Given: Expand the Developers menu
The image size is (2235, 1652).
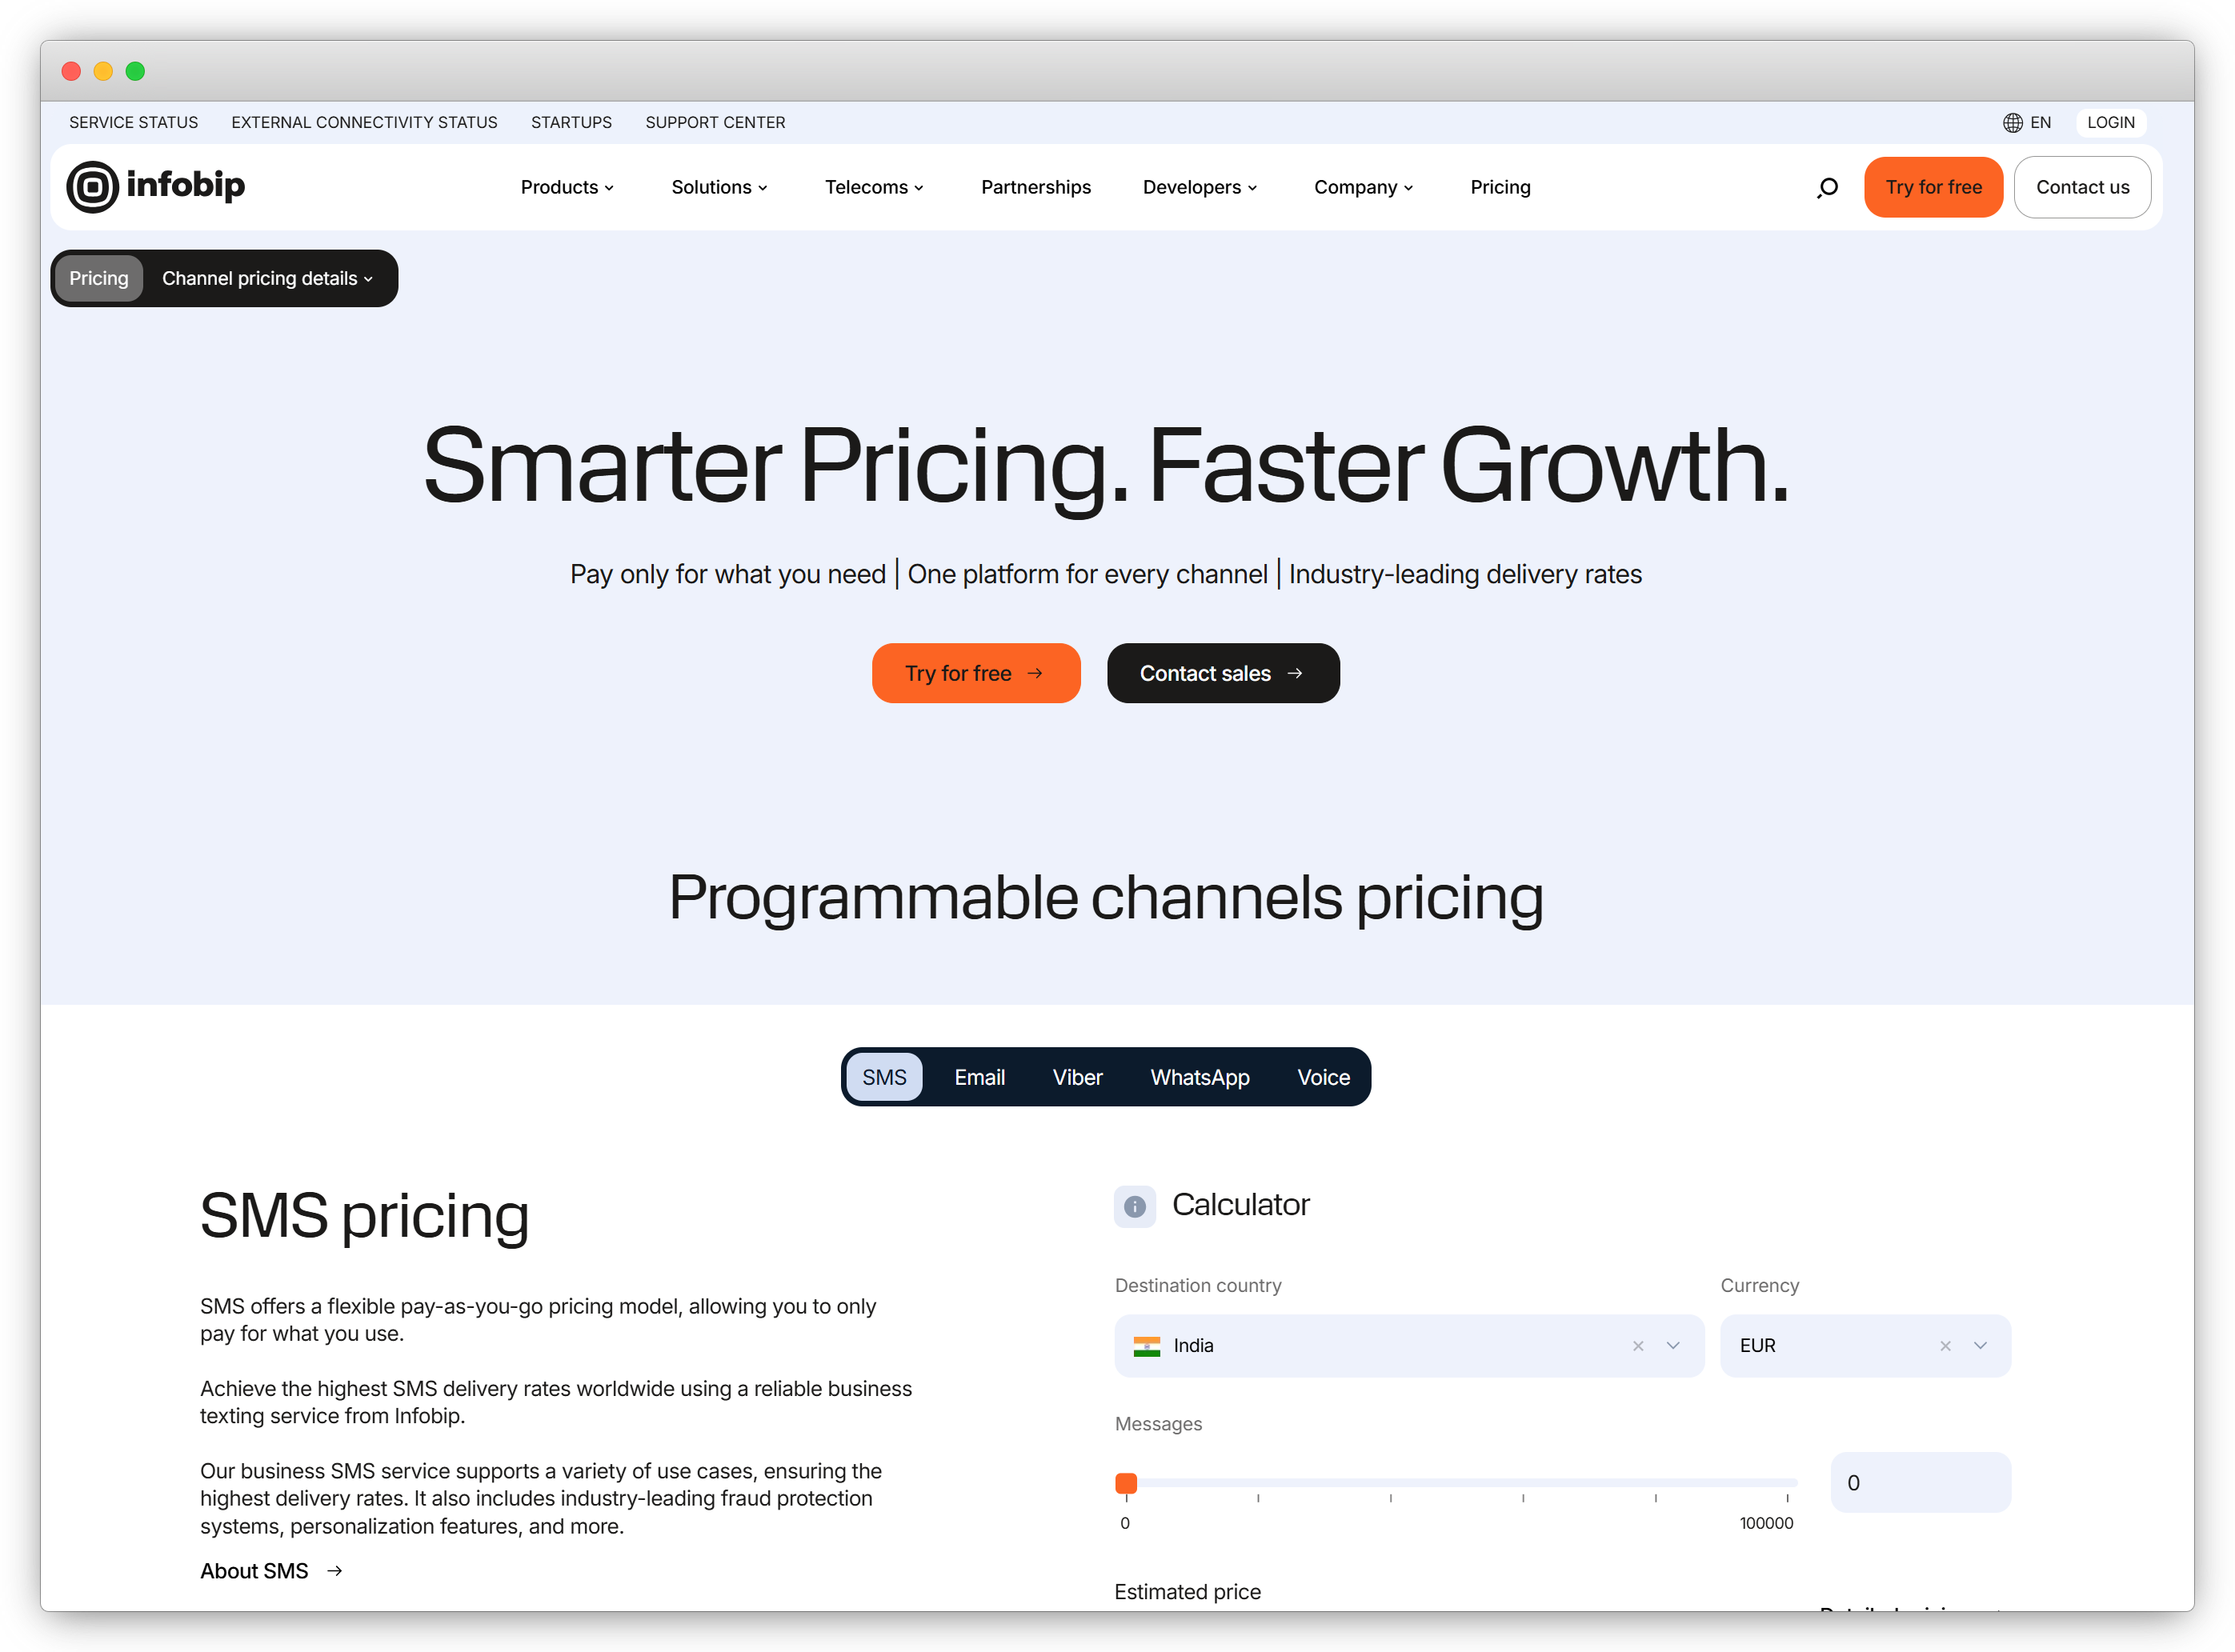Looking at the screenshot, I should 1199,187.
